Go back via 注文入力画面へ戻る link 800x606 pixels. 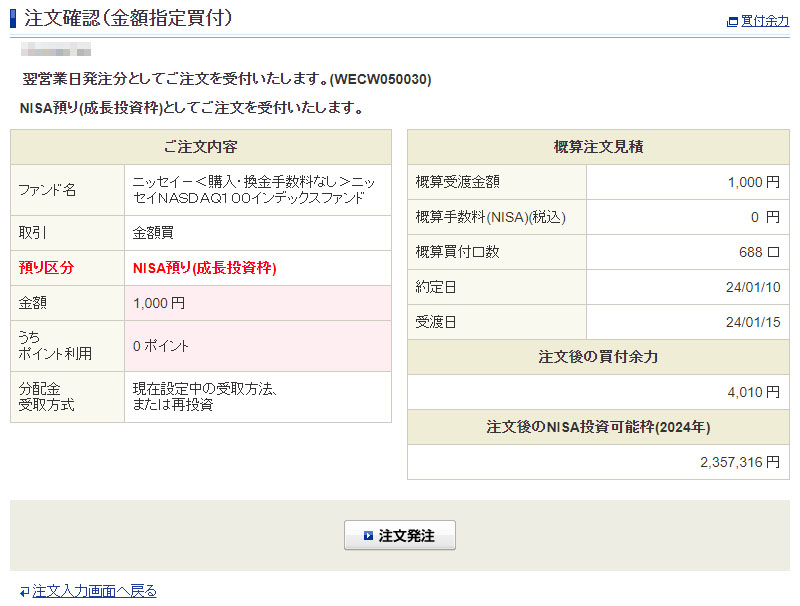94,591
